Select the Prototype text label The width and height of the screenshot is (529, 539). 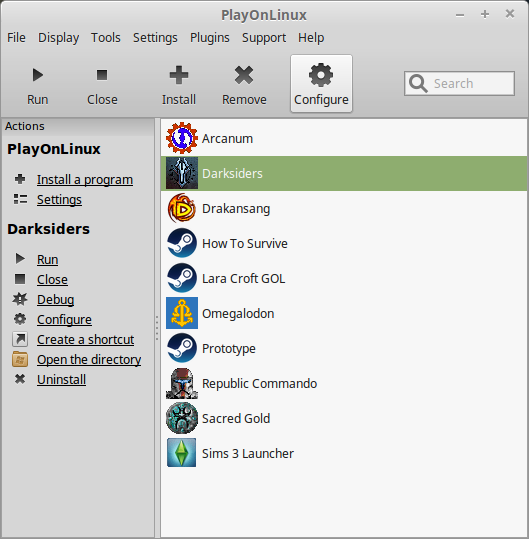[229, 349]
